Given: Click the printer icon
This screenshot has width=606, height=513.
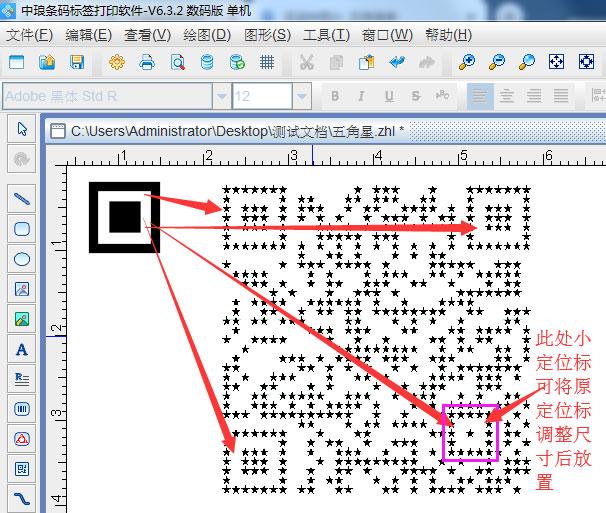Looking at the screenshot, I should [147, 62].
